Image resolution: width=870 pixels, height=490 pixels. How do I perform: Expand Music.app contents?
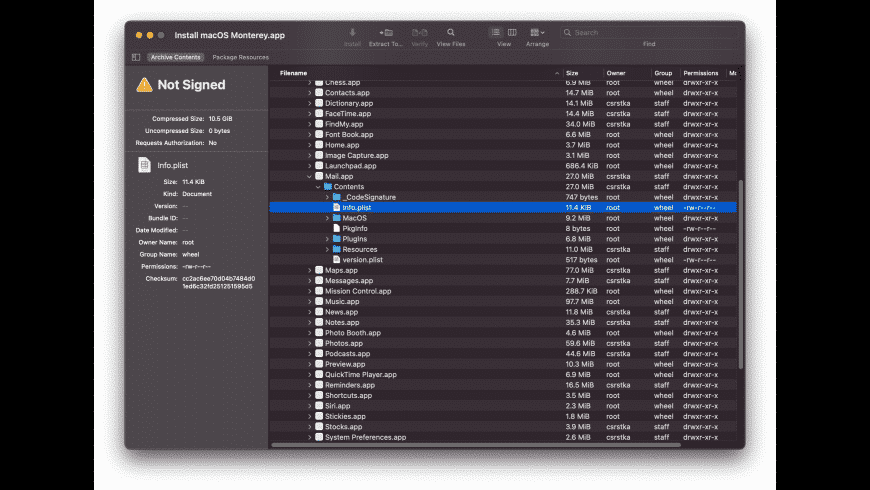310,302
